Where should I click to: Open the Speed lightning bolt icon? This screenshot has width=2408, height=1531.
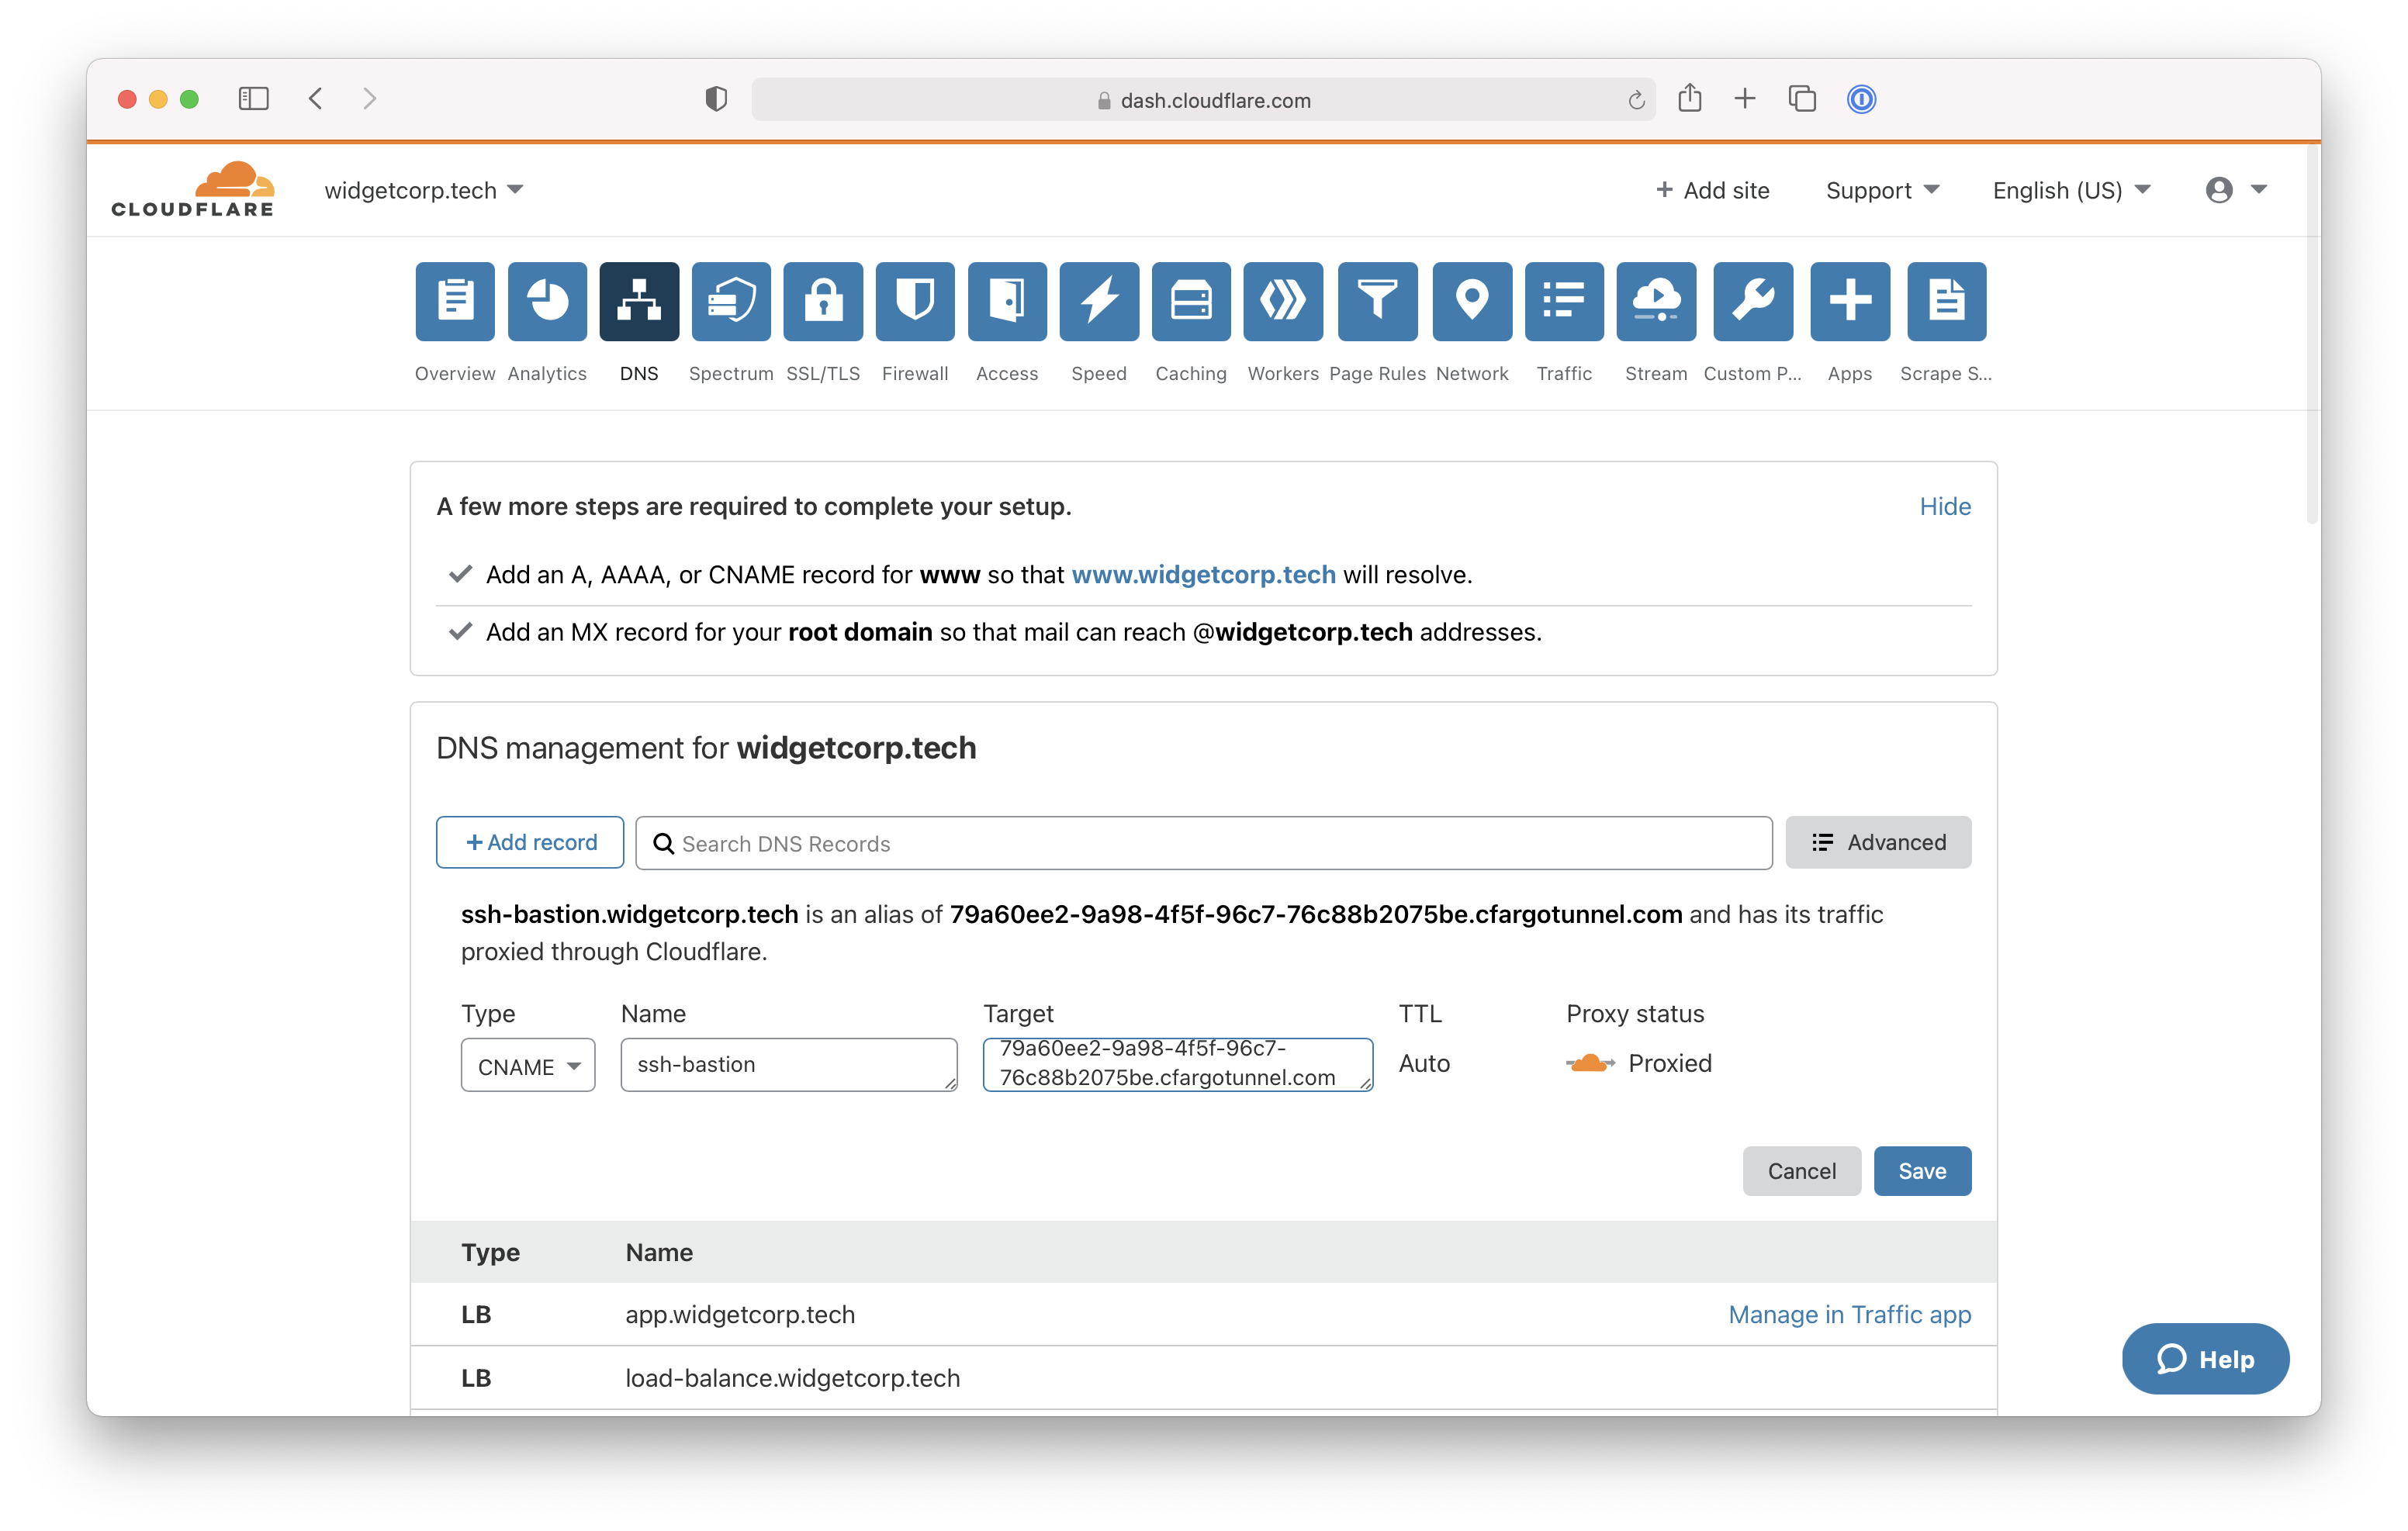pos(1099,301)
